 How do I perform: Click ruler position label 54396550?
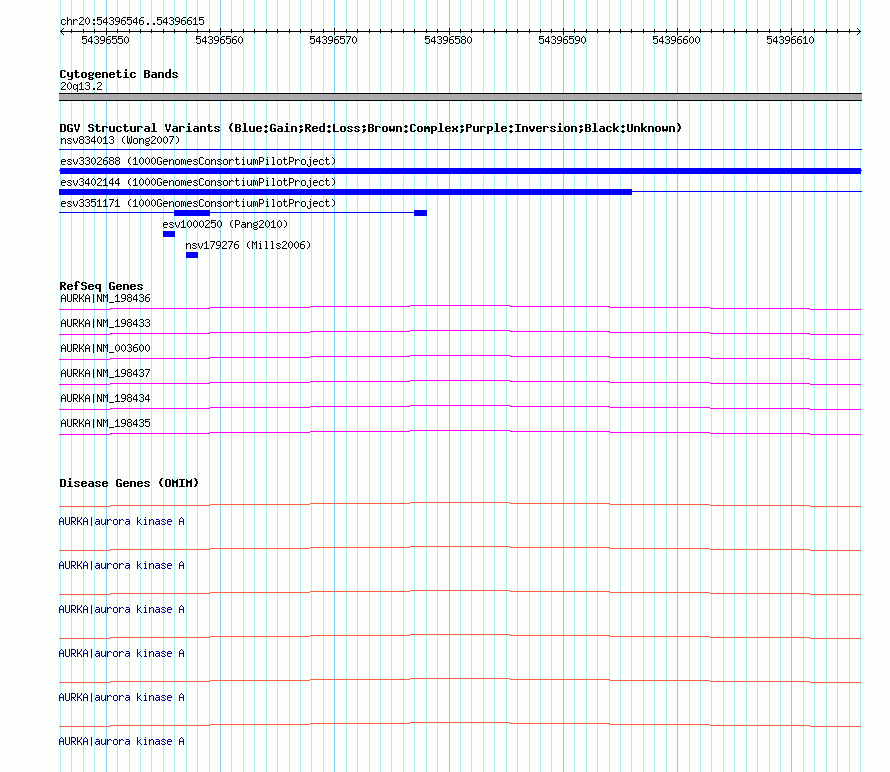pos(106,40)
